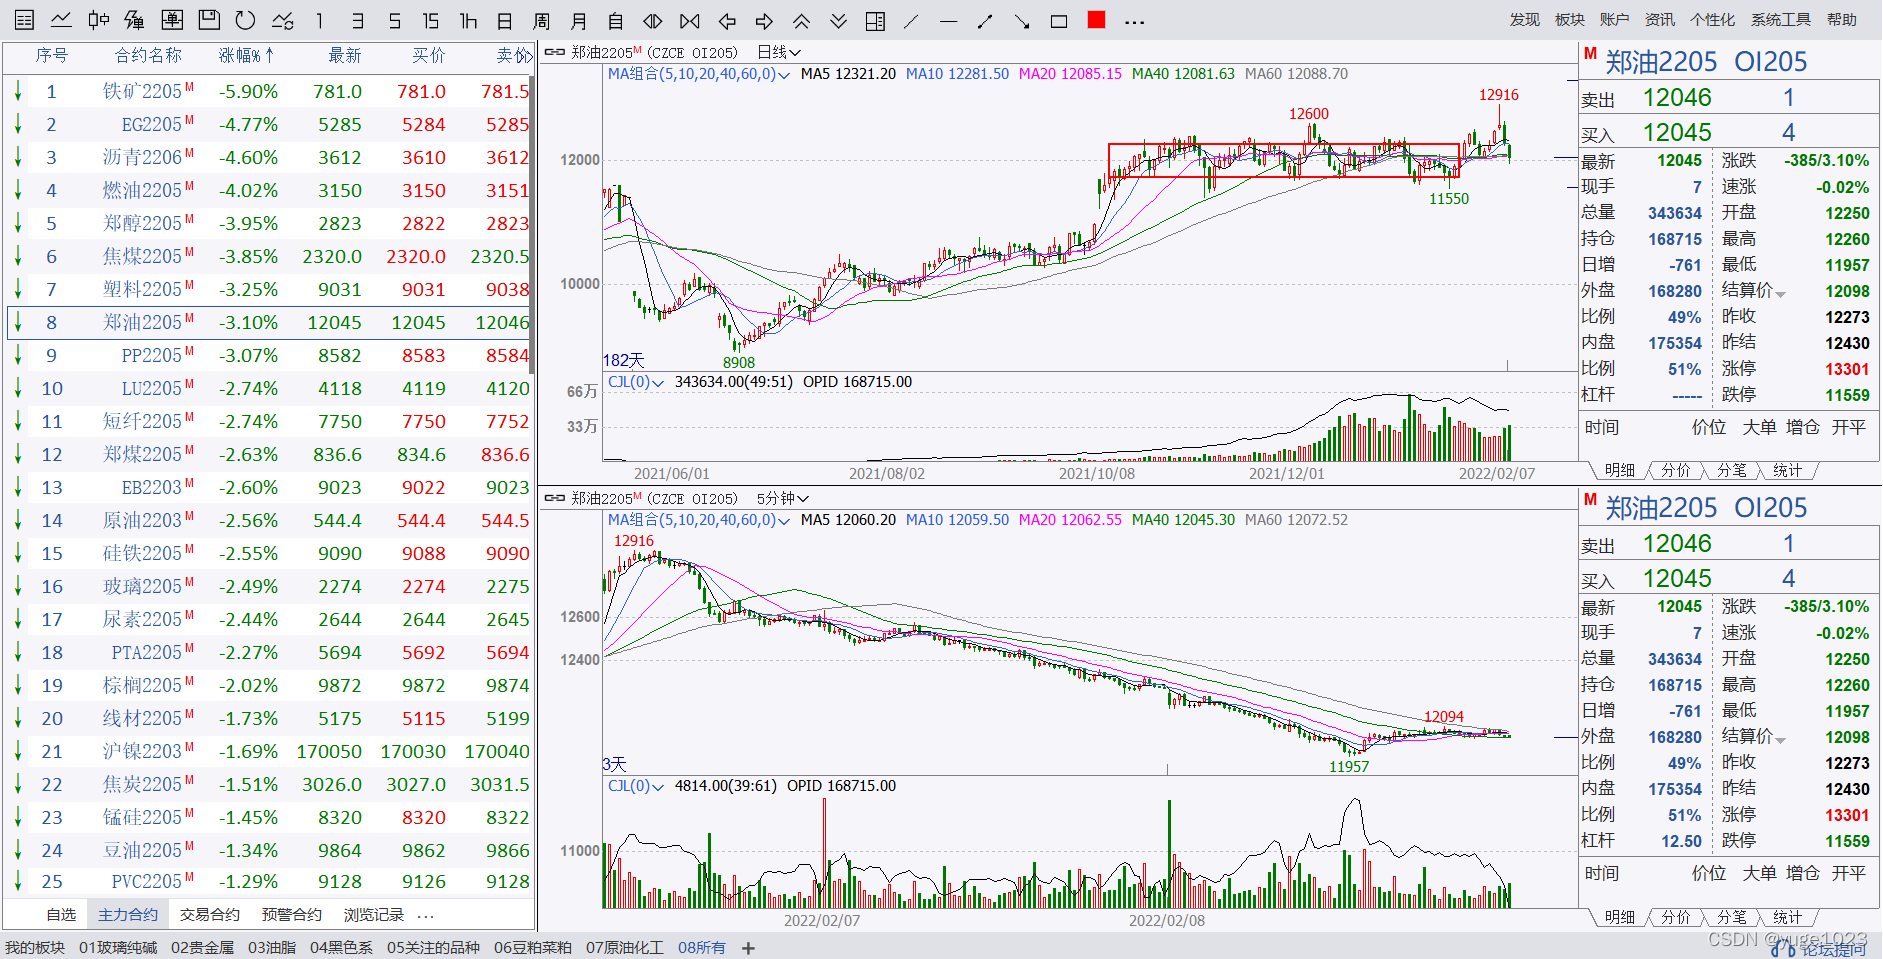Switch to the 预警合约 tab

click(x=291, y=915)
